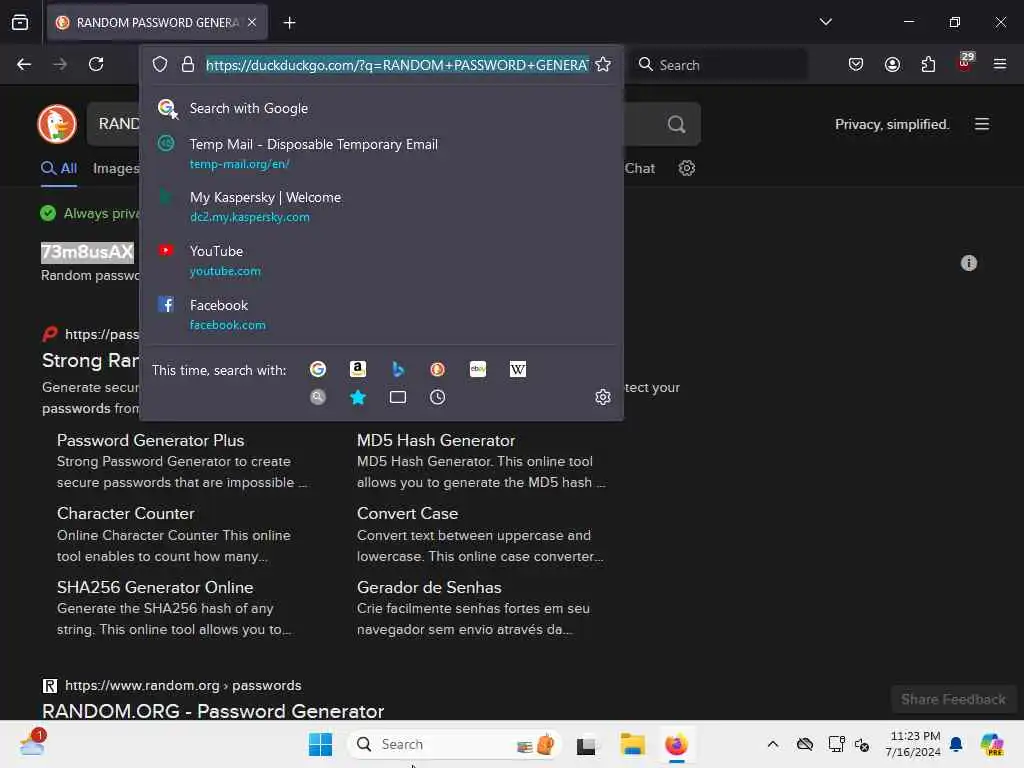Open DuckDuckGo search settings gear
The image size is (1024, 768).
pos(686,168)
